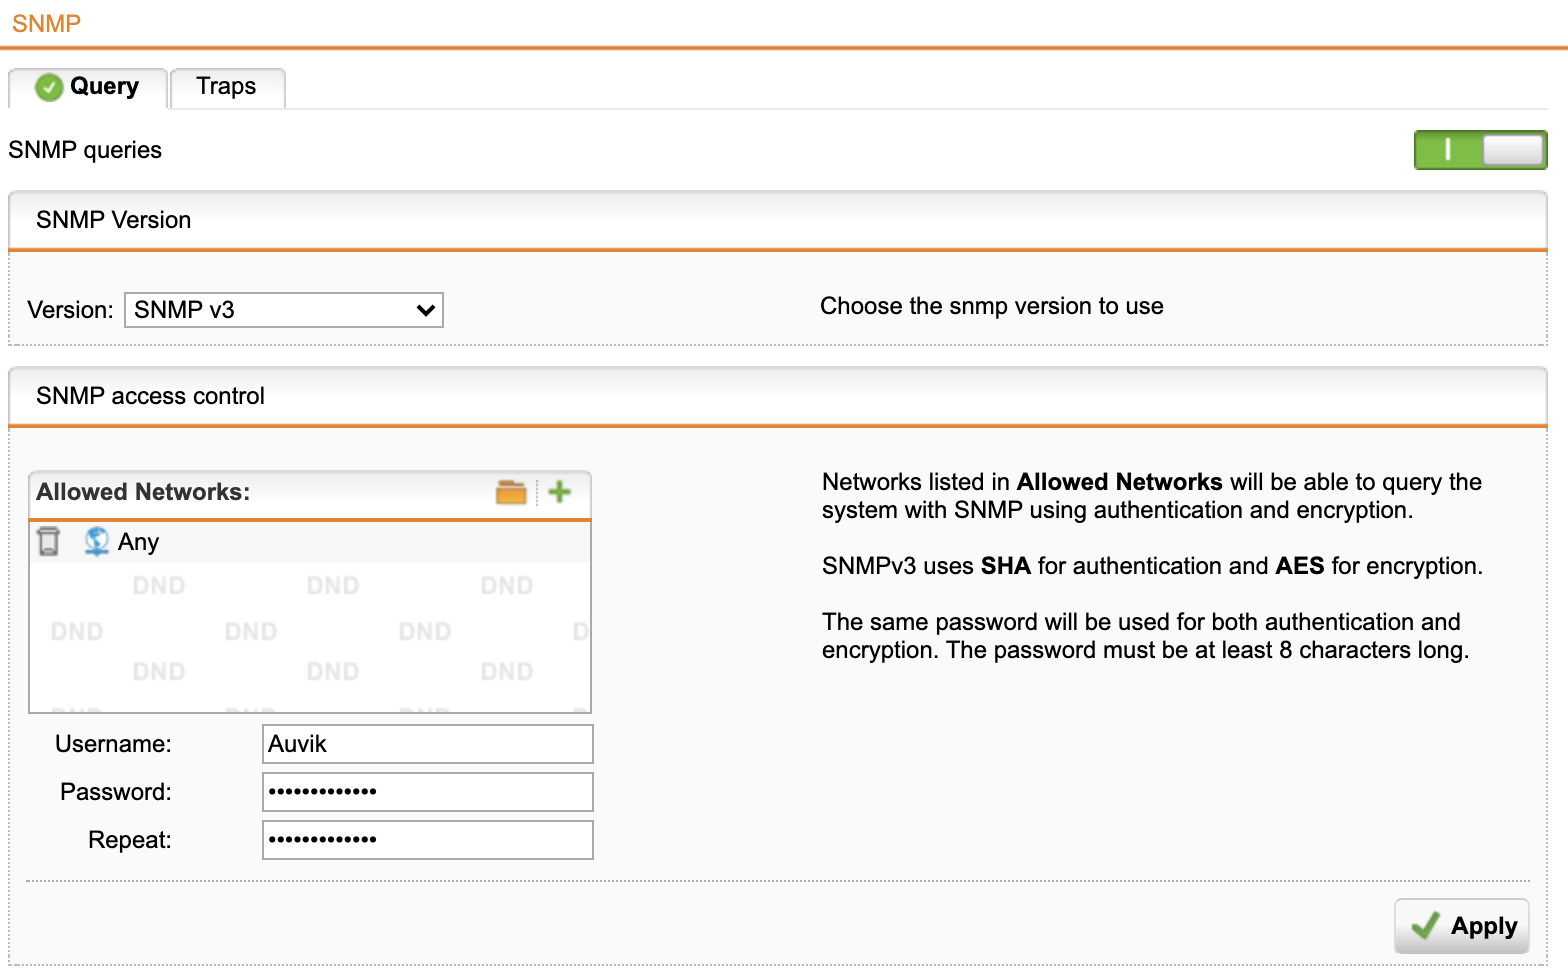1568x980 pixels.
Task: Click into the Repeat password field
Action: [x=428, y=840]
